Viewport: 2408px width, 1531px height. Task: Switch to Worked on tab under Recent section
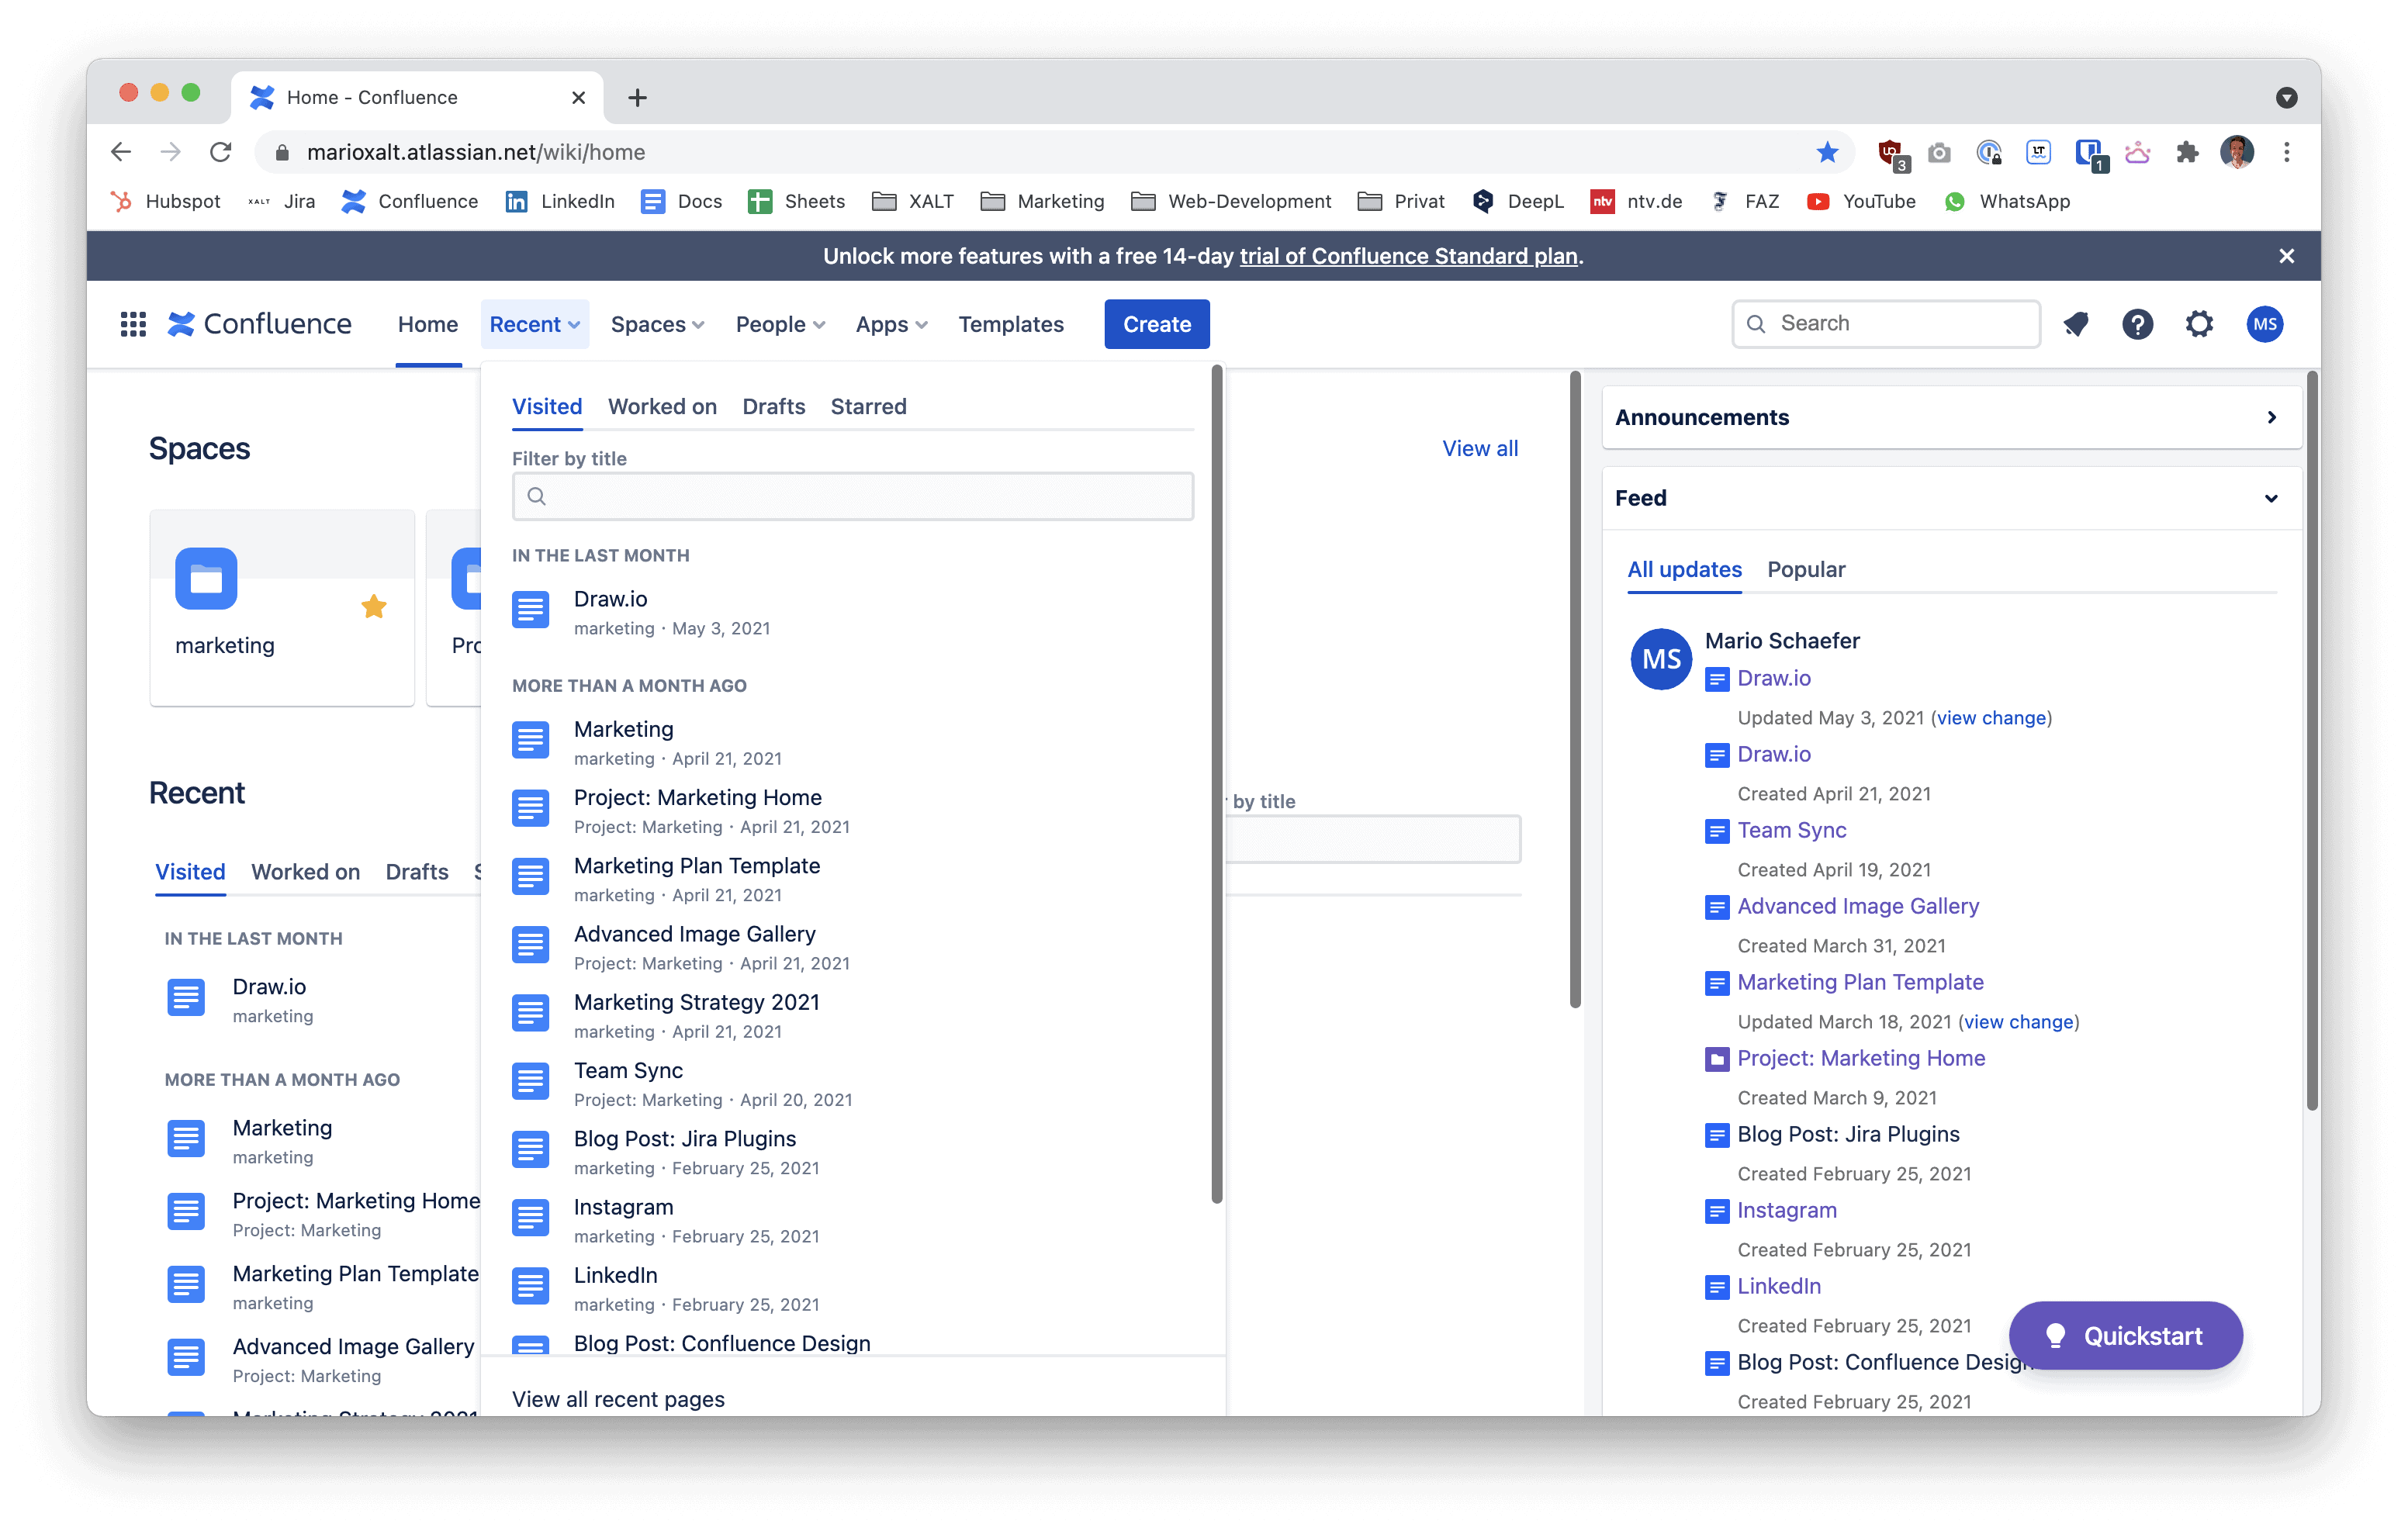coord(305,871)
